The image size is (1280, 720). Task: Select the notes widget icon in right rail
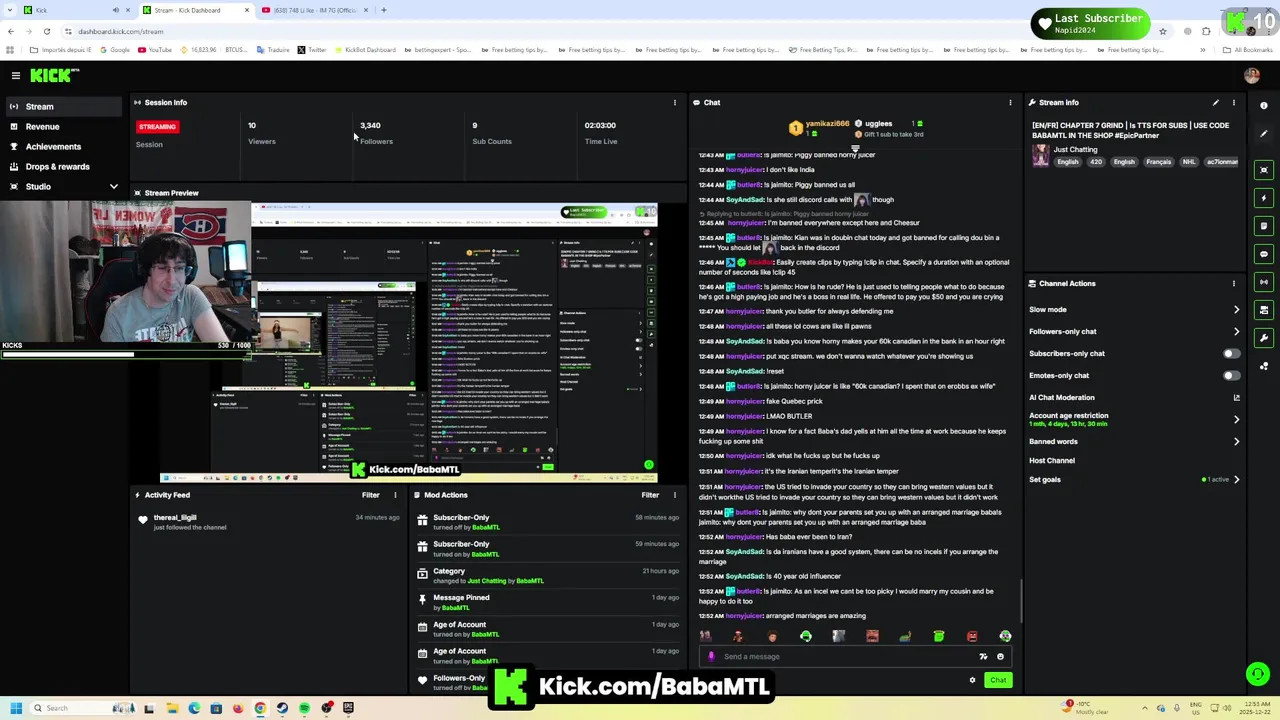point(1264,226)
